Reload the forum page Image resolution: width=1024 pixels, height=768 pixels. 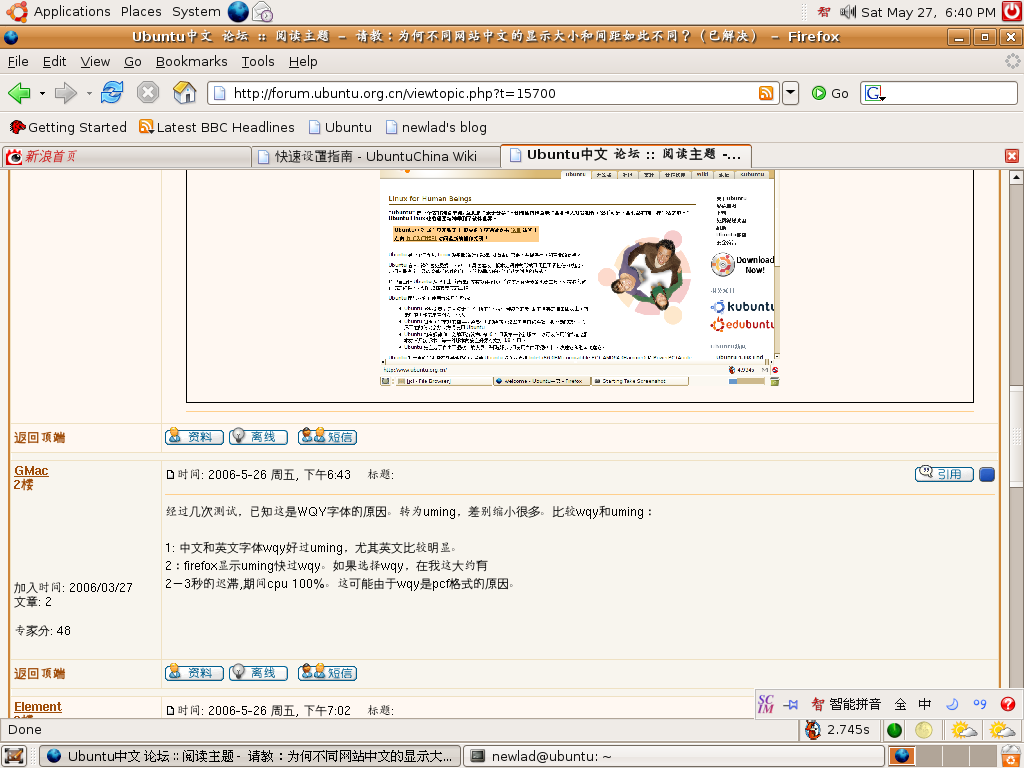pyautogui.click(x=112, y=93)
